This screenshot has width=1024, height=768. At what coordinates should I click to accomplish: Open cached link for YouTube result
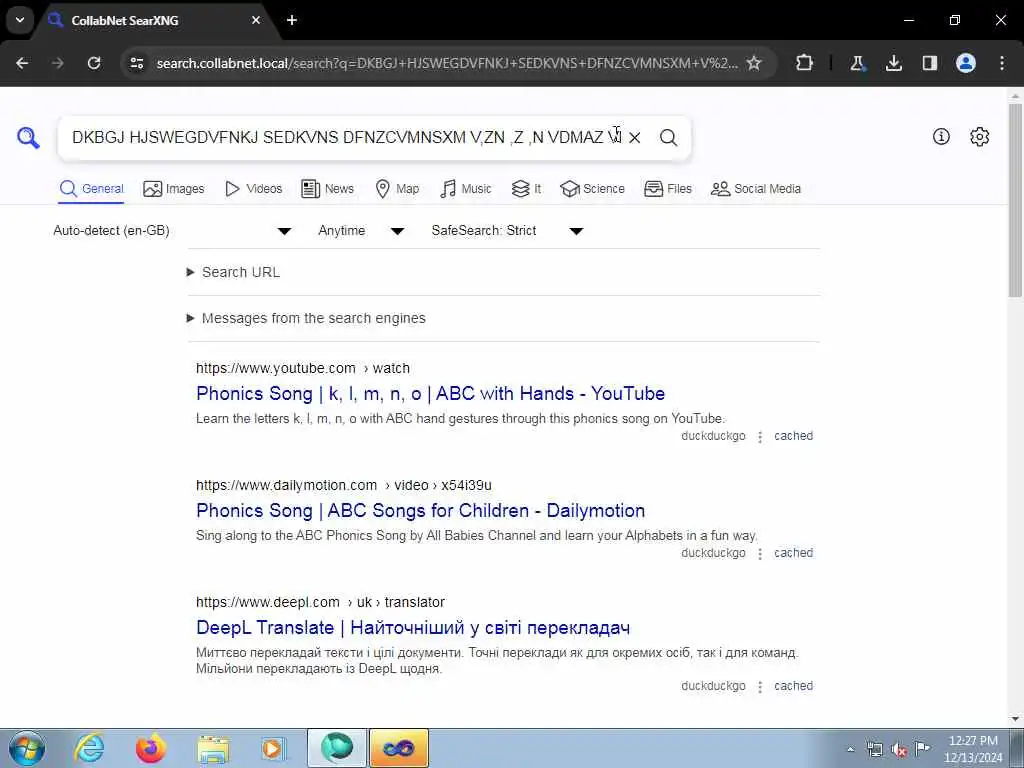tap(793, 436)
